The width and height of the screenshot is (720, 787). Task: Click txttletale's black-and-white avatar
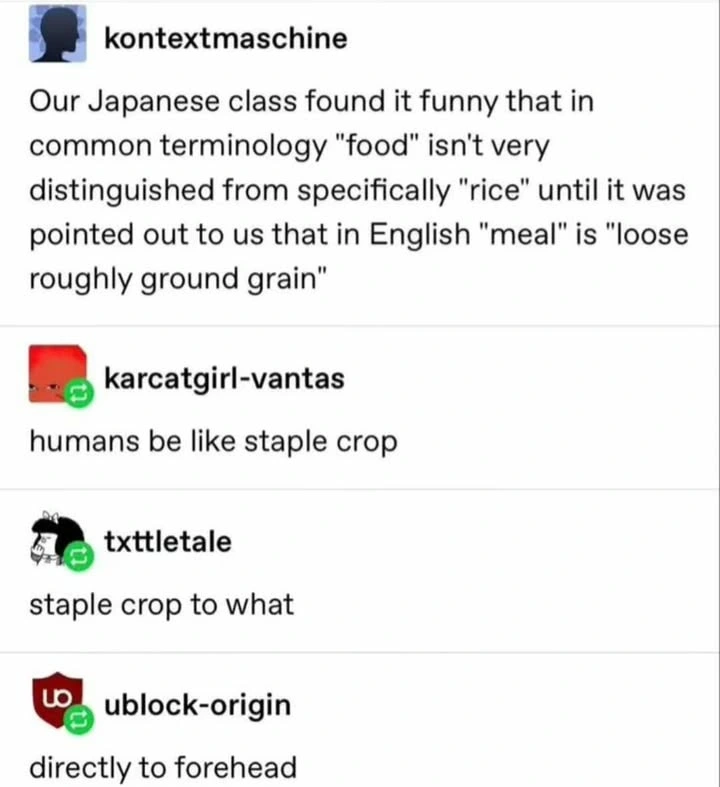(56, 541)
